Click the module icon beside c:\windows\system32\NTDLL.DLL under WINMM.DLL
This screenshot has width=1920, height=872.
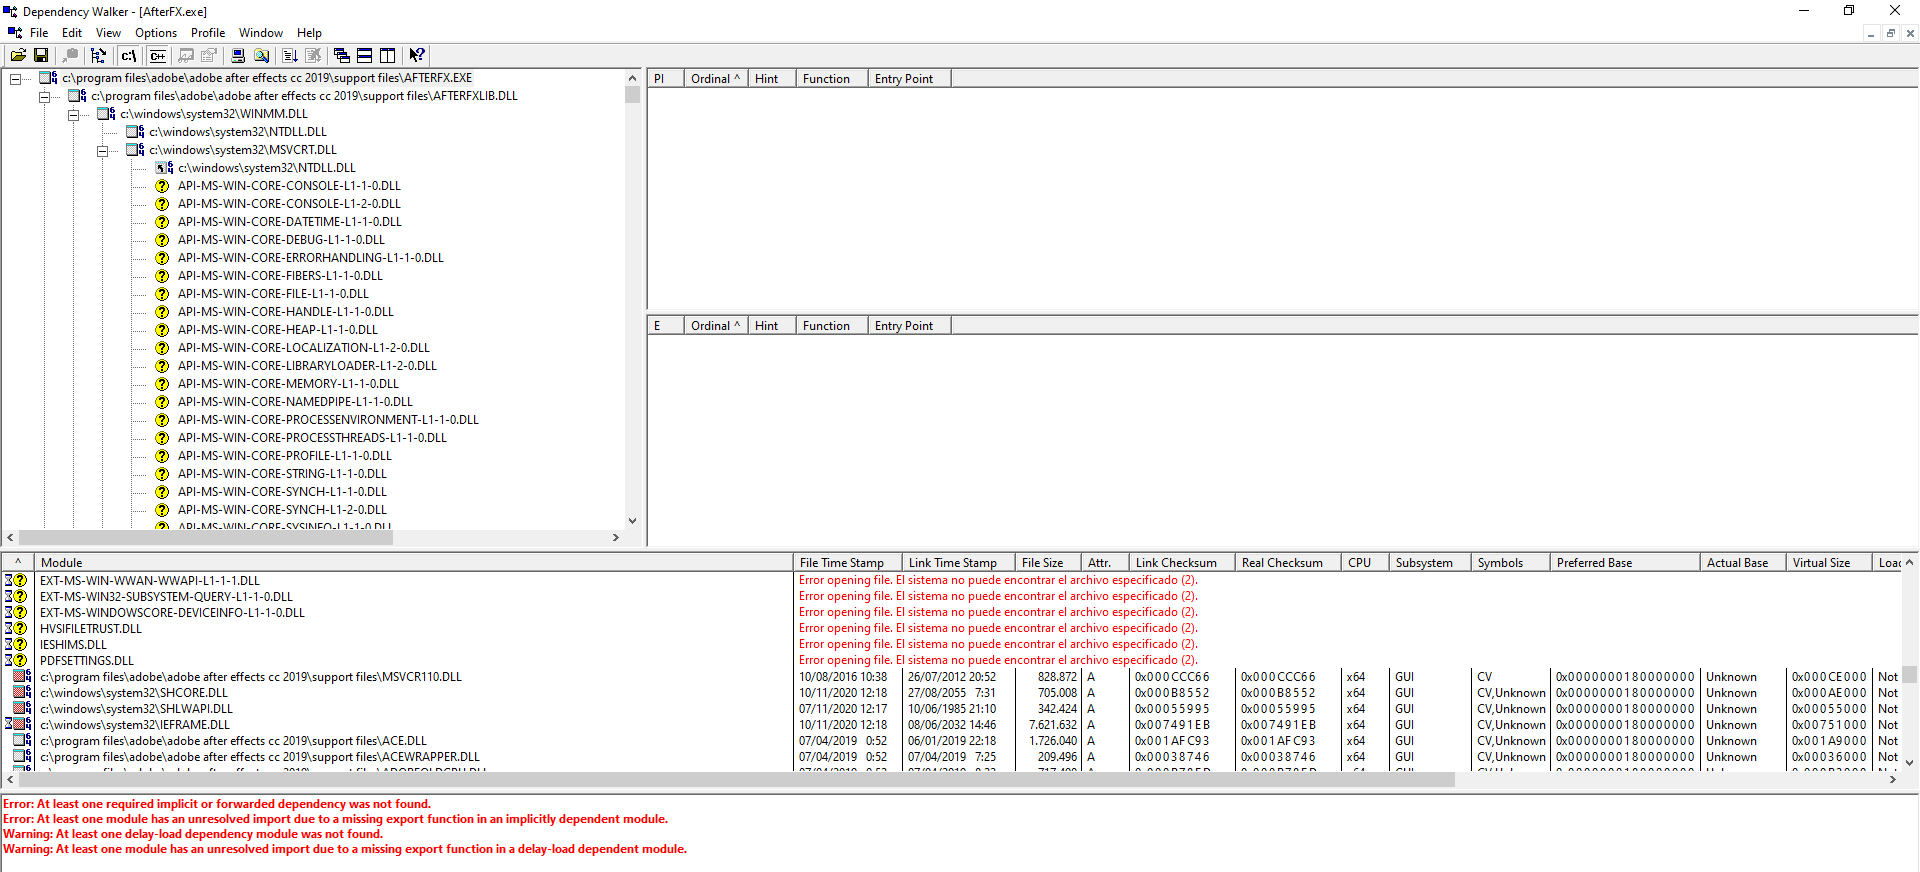(x=135, y=132)
